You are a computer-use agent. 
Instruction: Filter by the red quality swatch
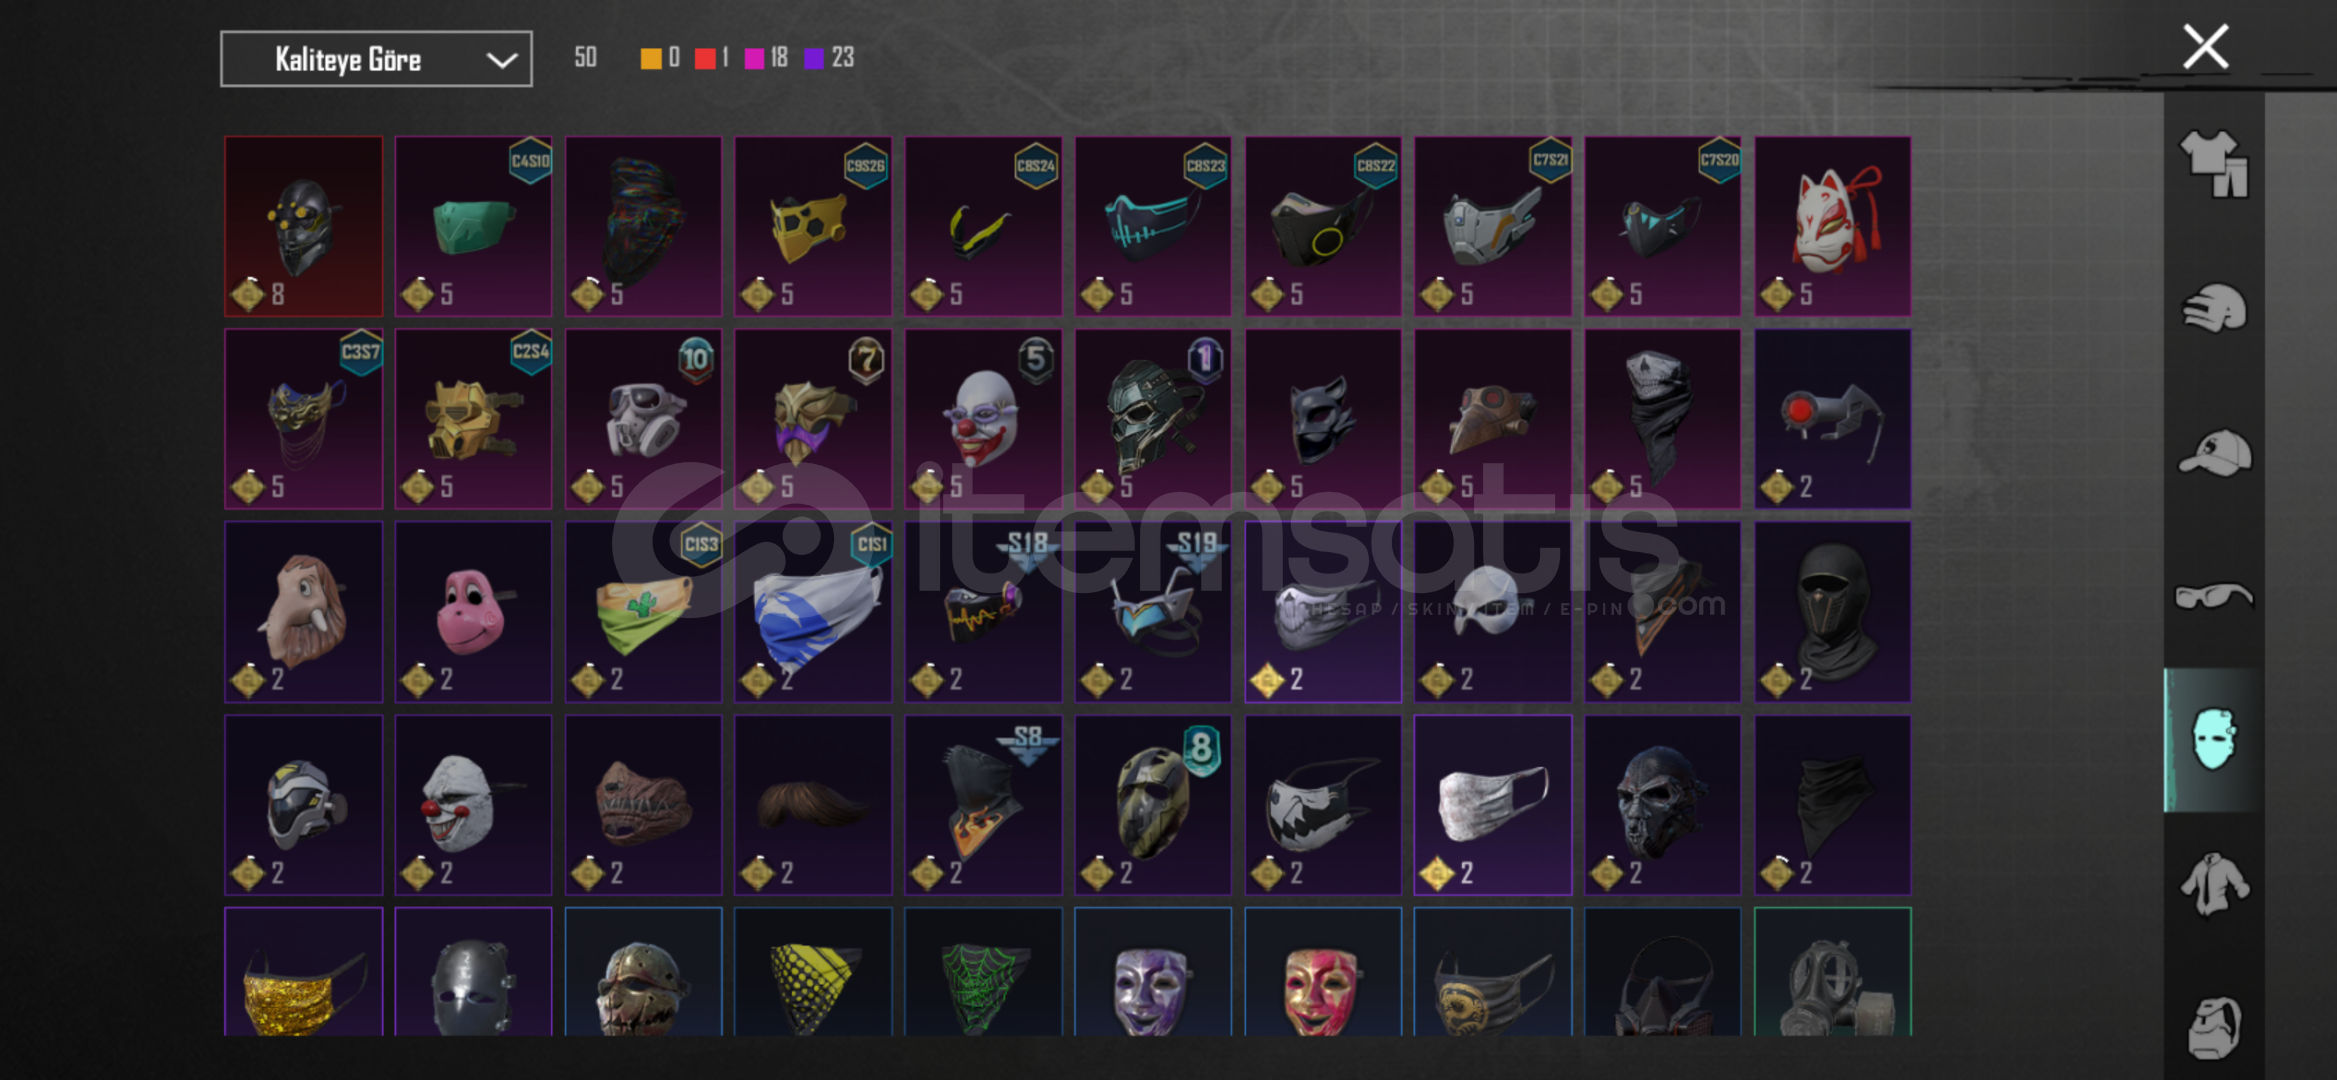(x=705, y=58)
